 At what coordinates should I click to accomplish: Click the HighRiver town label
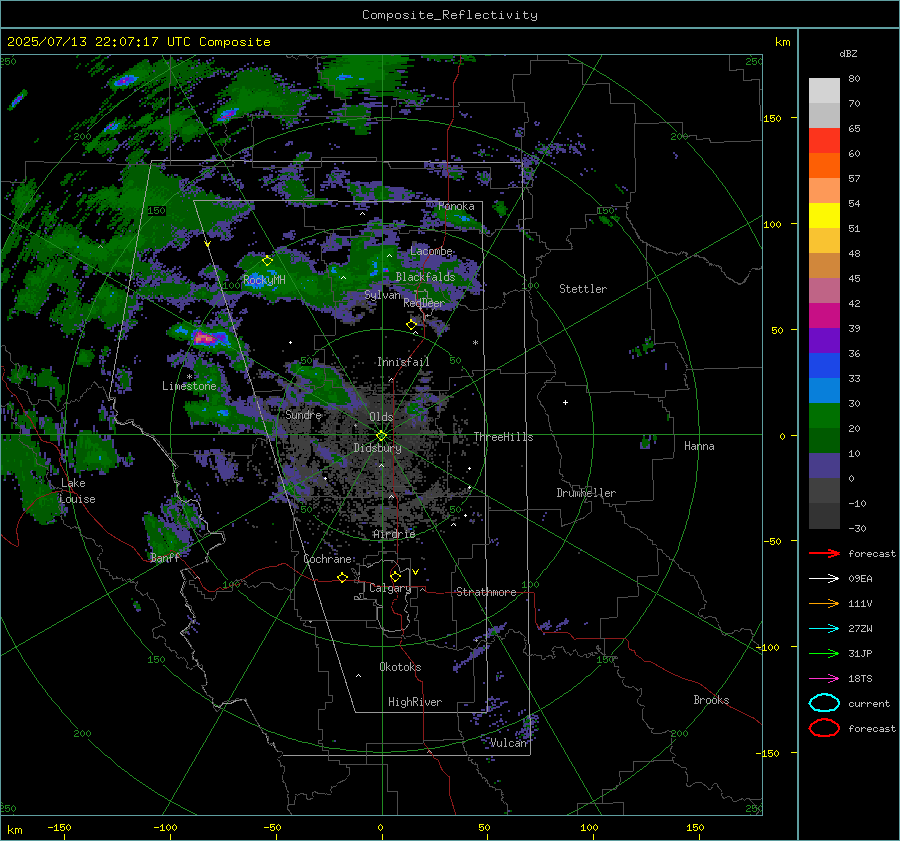tap(415, 702)
